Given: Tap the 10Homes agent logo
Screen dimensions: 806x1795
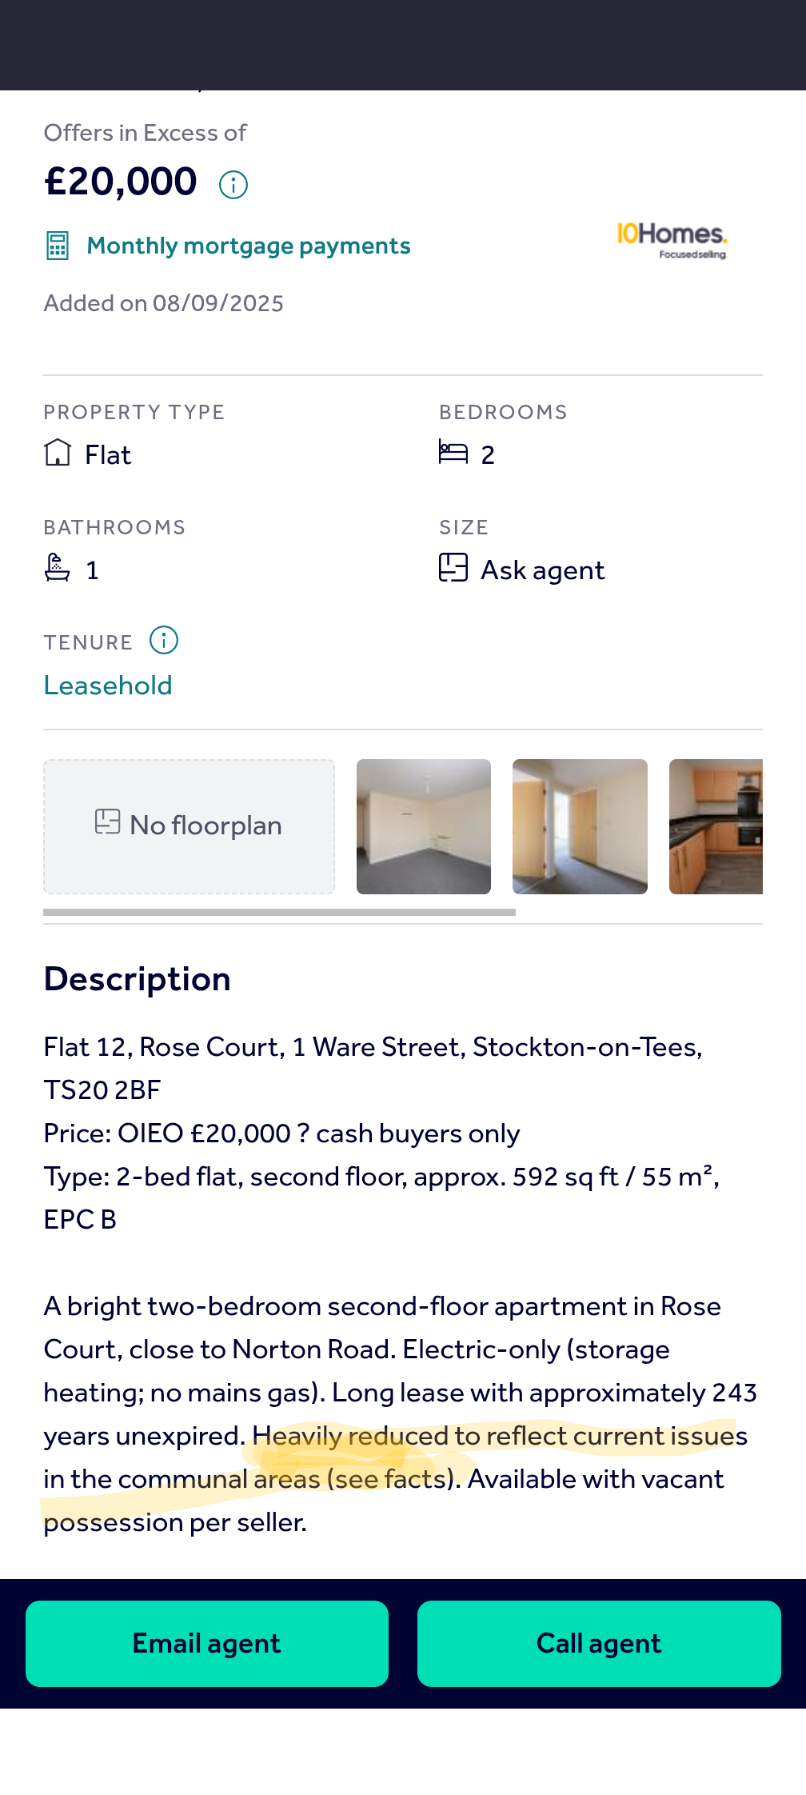Looking at the screenshot, I should pos(672,240).
